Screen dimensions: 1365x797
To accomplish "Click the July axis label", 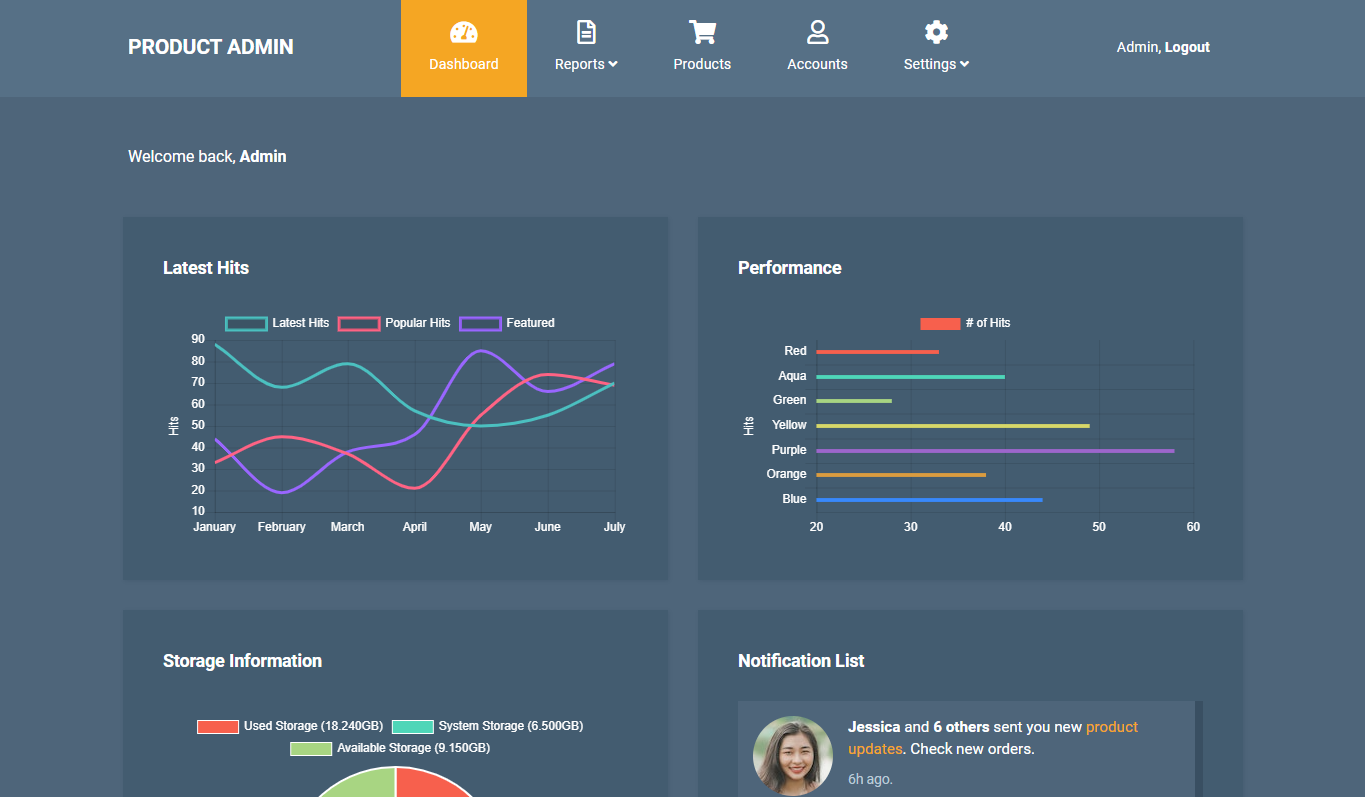I will (x=614, y=527).
